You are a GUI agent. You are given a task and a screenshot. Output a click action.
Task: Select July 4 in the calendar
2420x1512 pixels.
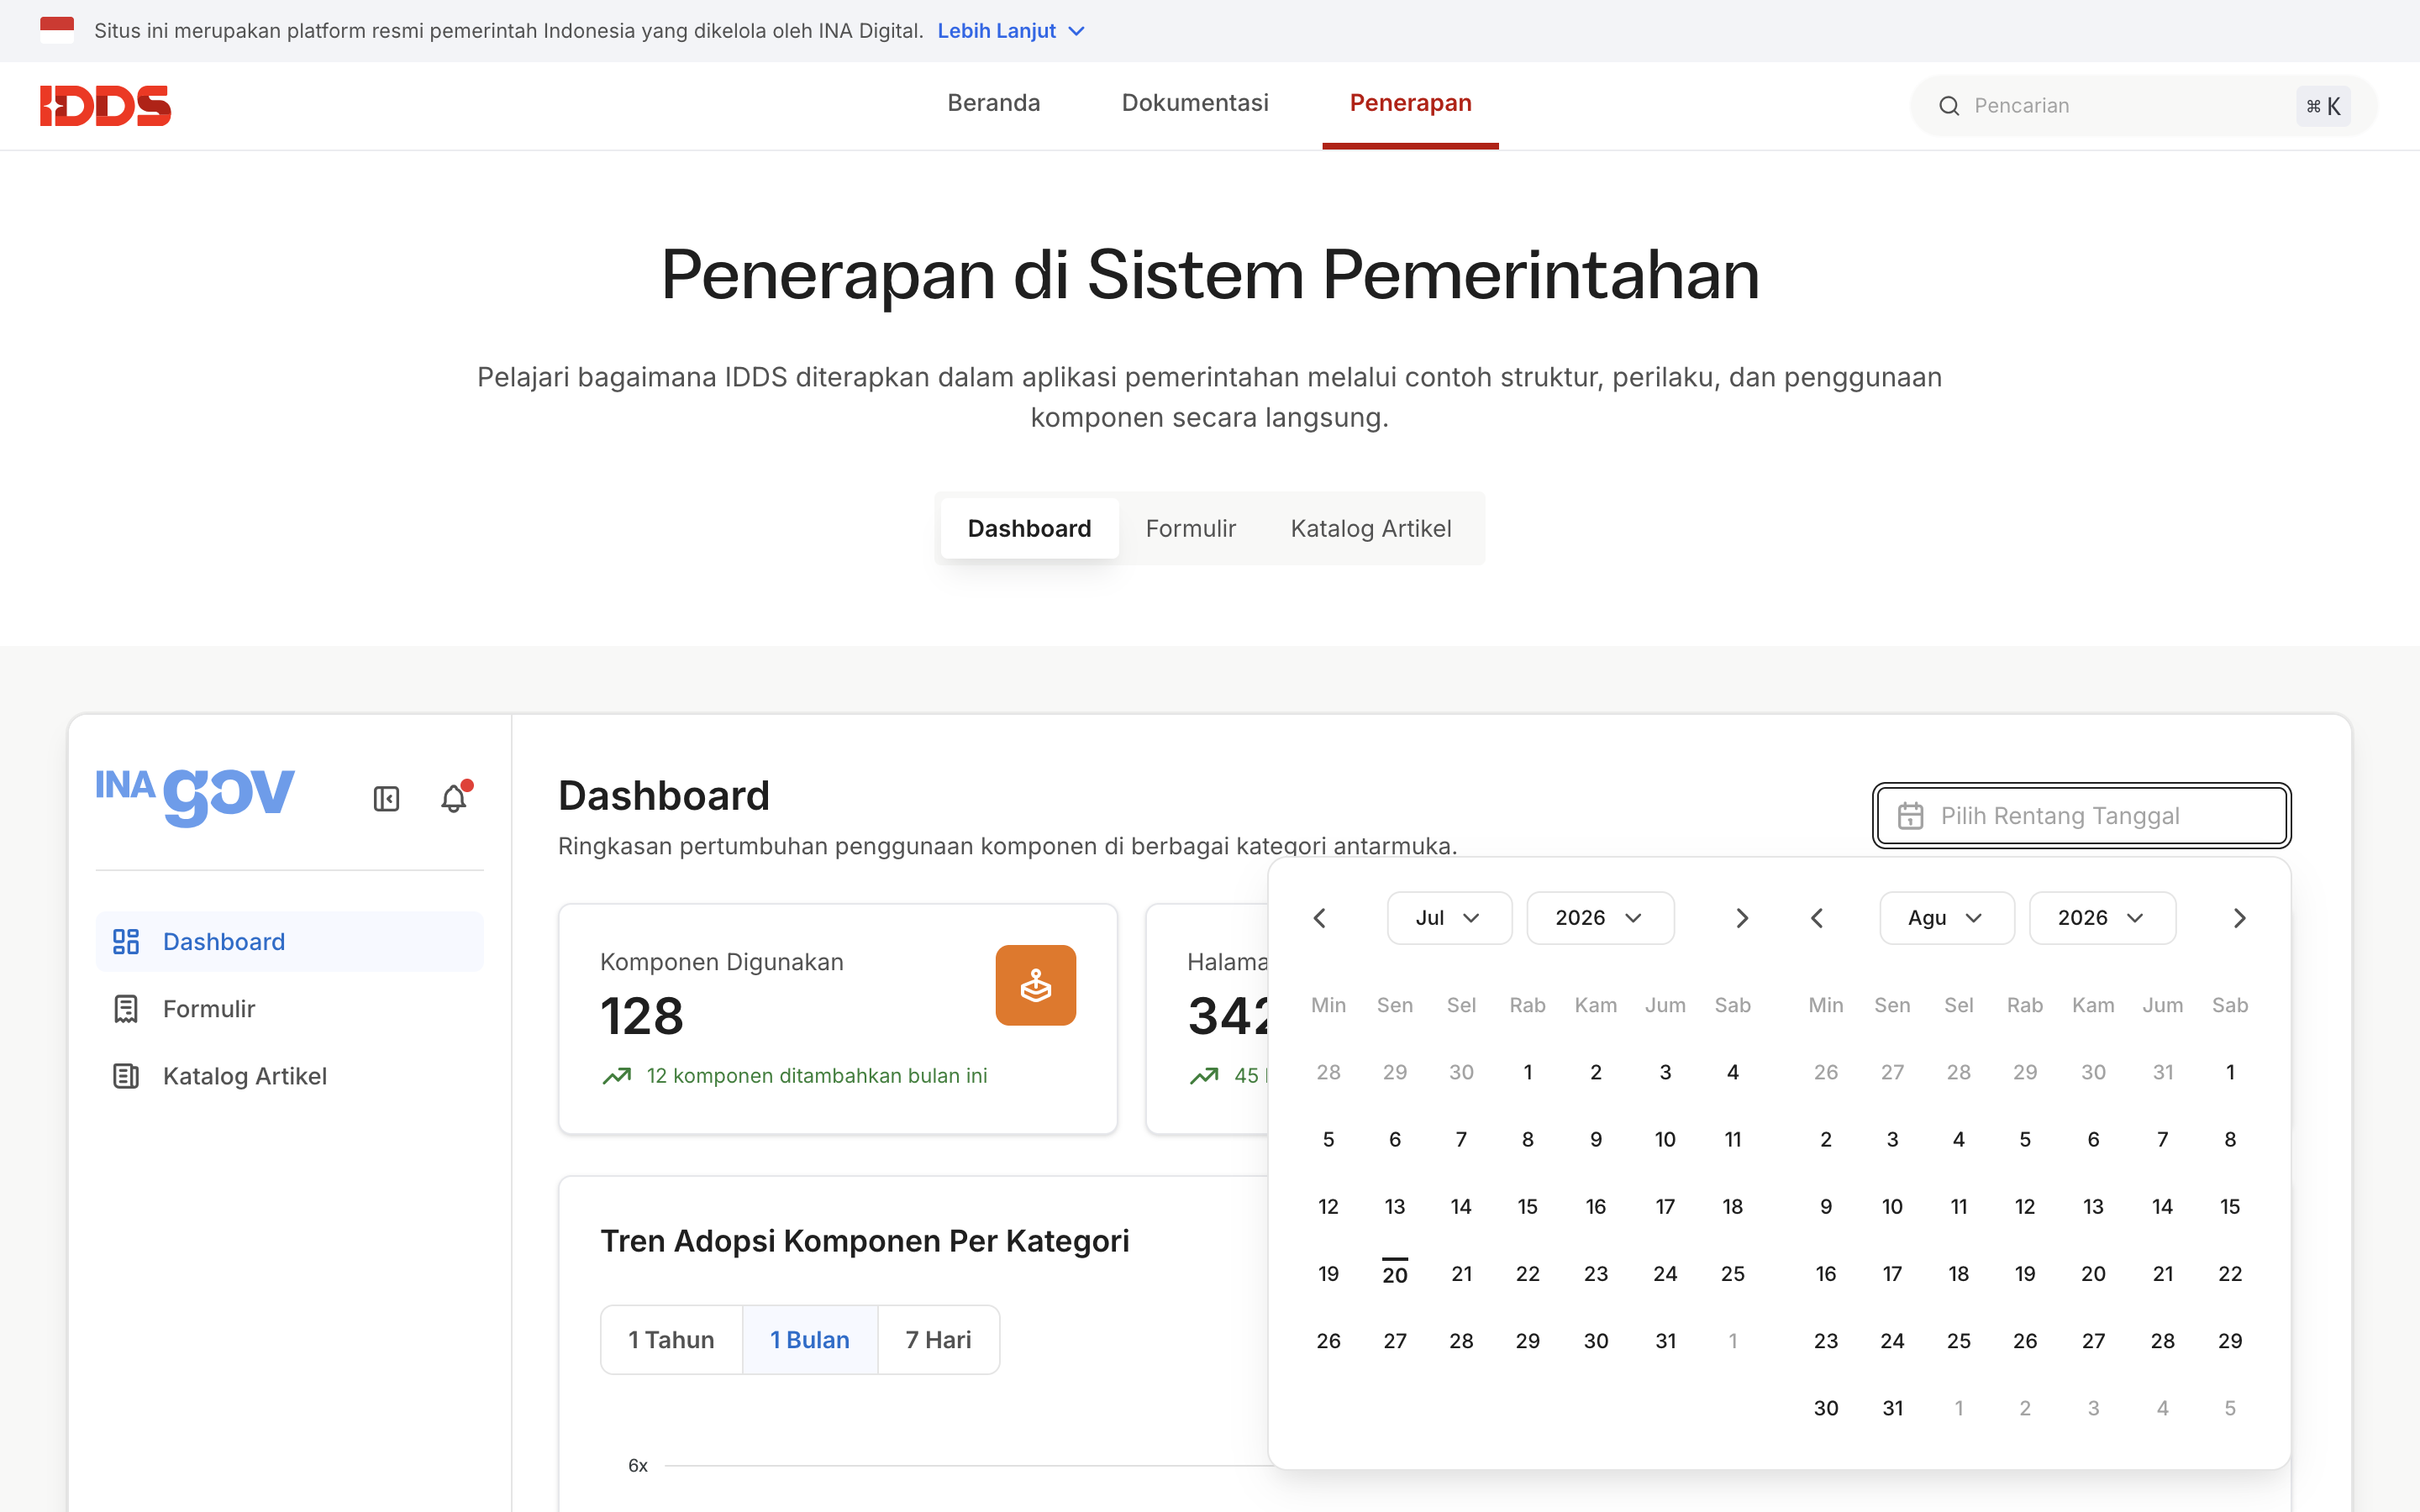[x=1732, y=1072]
